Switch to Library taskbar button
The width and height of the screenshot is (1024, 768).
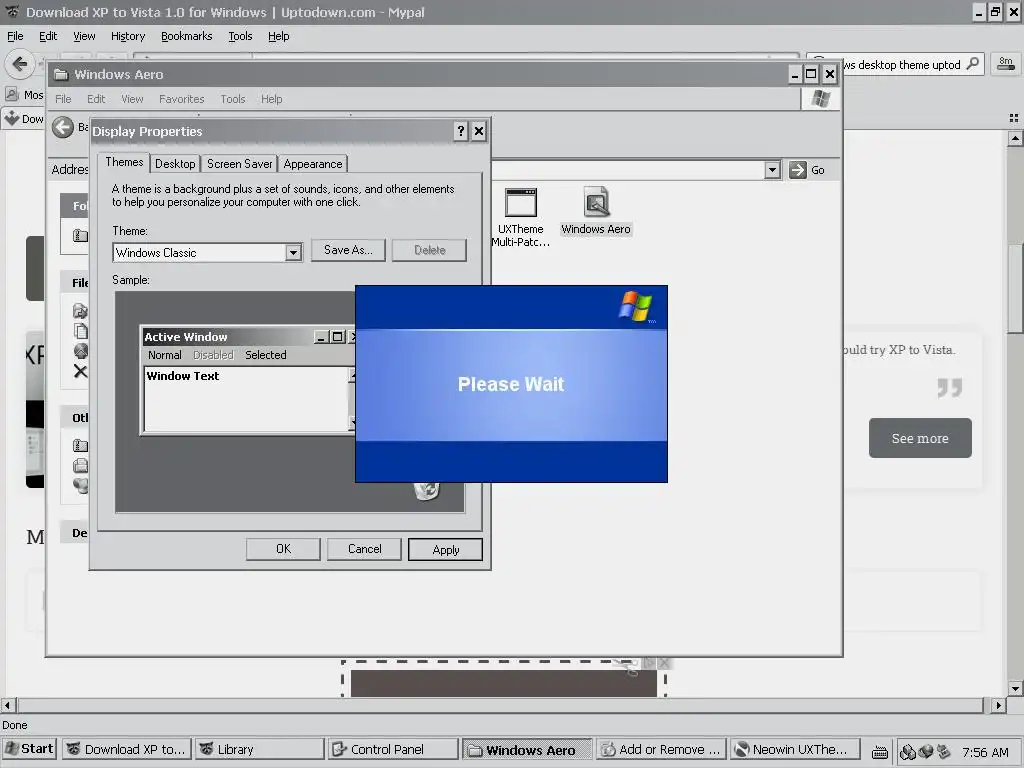[x=260, y=750]
